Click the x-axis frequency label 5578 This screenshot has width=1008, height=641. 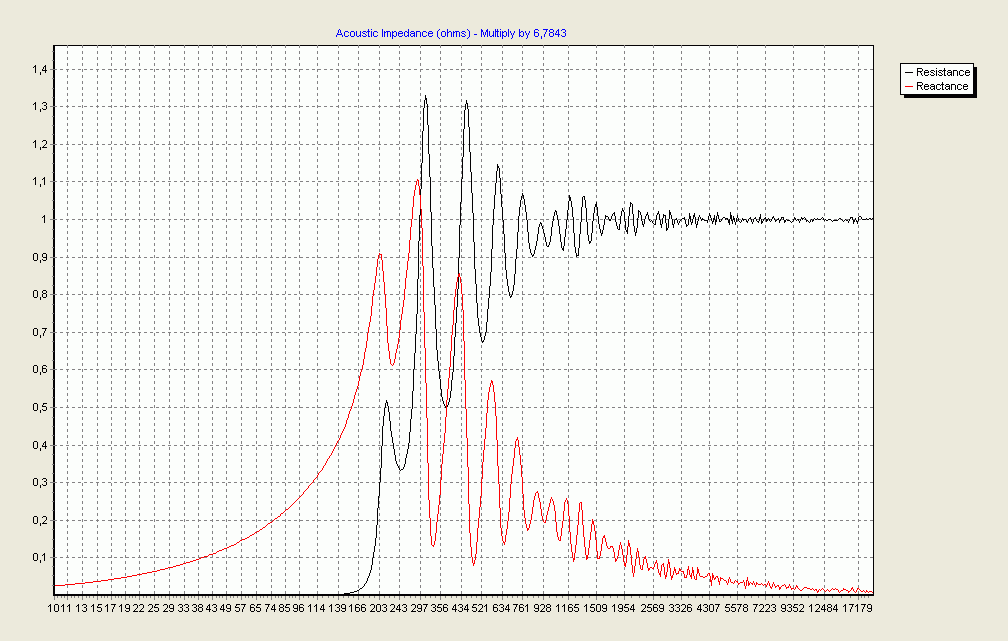[737, 608]
